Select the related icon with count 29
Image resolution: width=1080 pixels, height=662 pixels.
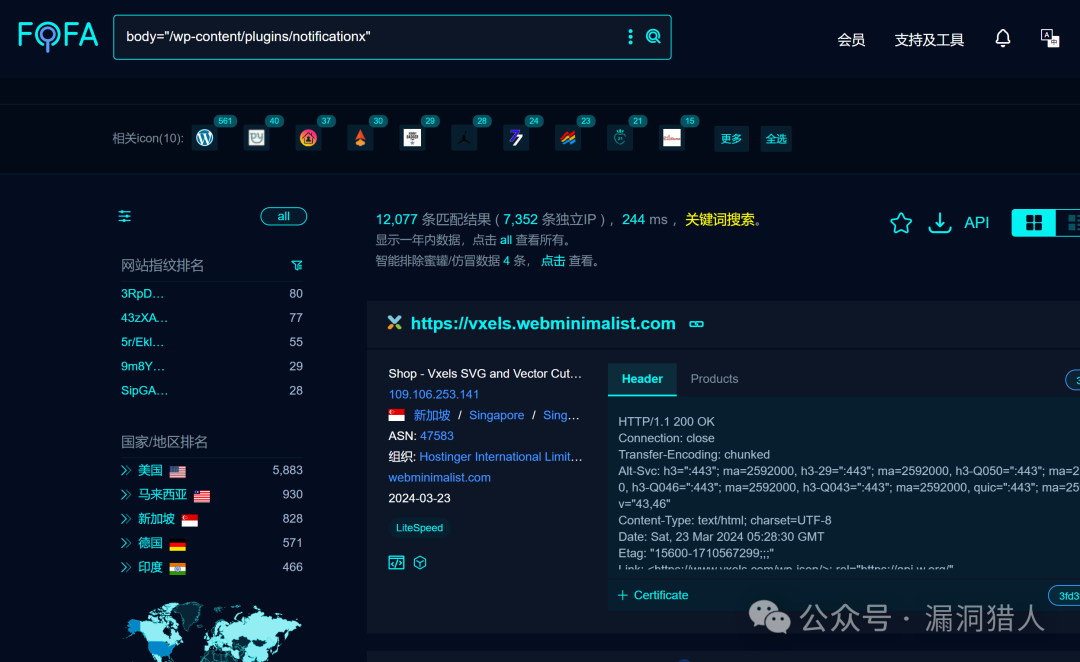pyautogui.click(x=412, y=138)
